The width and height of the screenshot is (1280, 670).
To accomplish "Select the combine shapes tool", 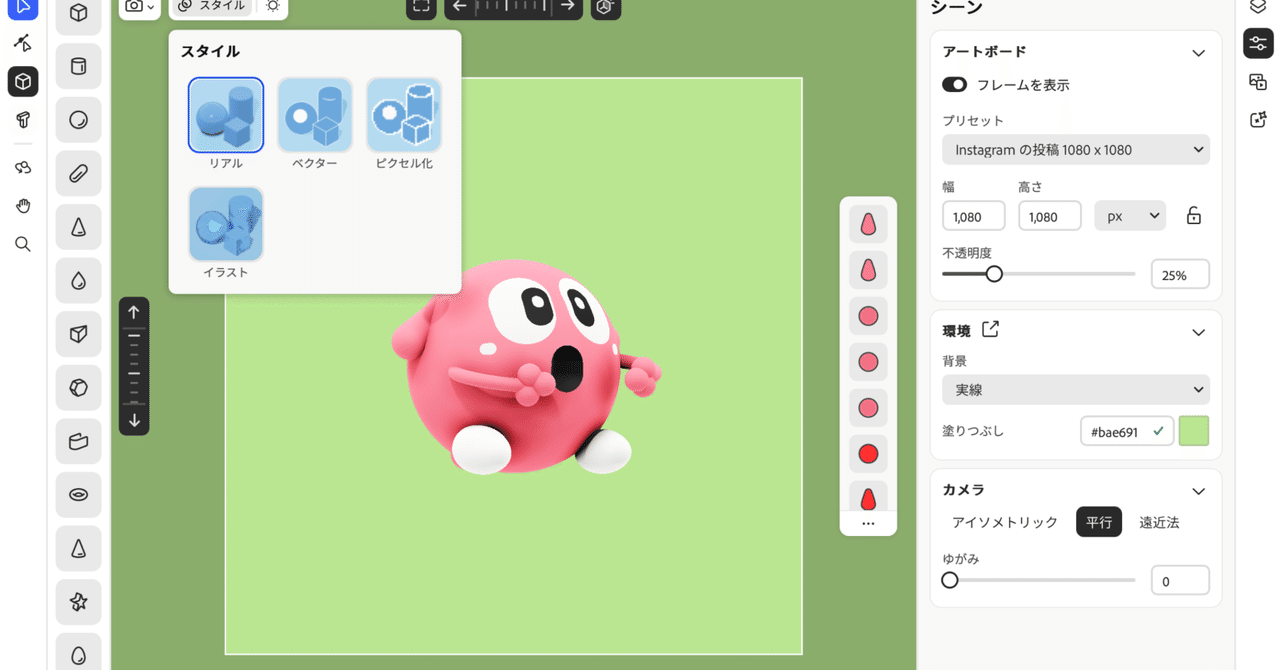I will tap(23, 168).
